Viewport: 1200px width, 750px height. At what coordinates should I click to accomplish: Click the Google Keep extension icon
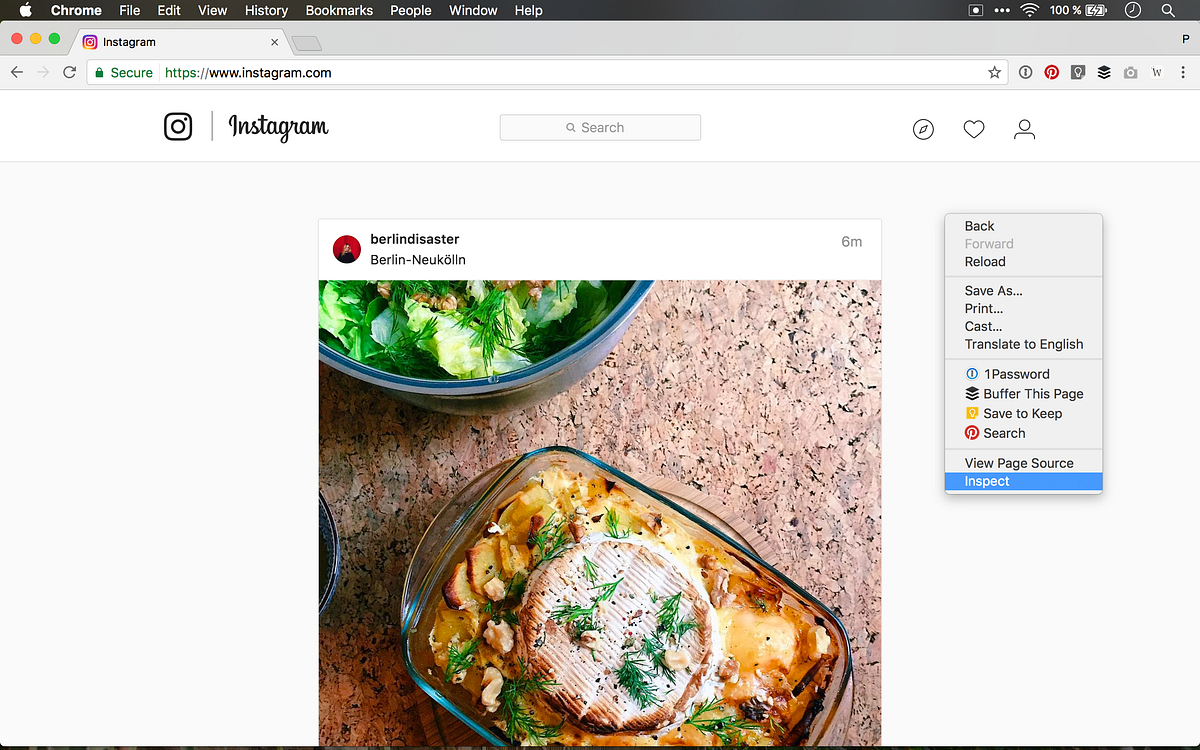point(1078,72)
